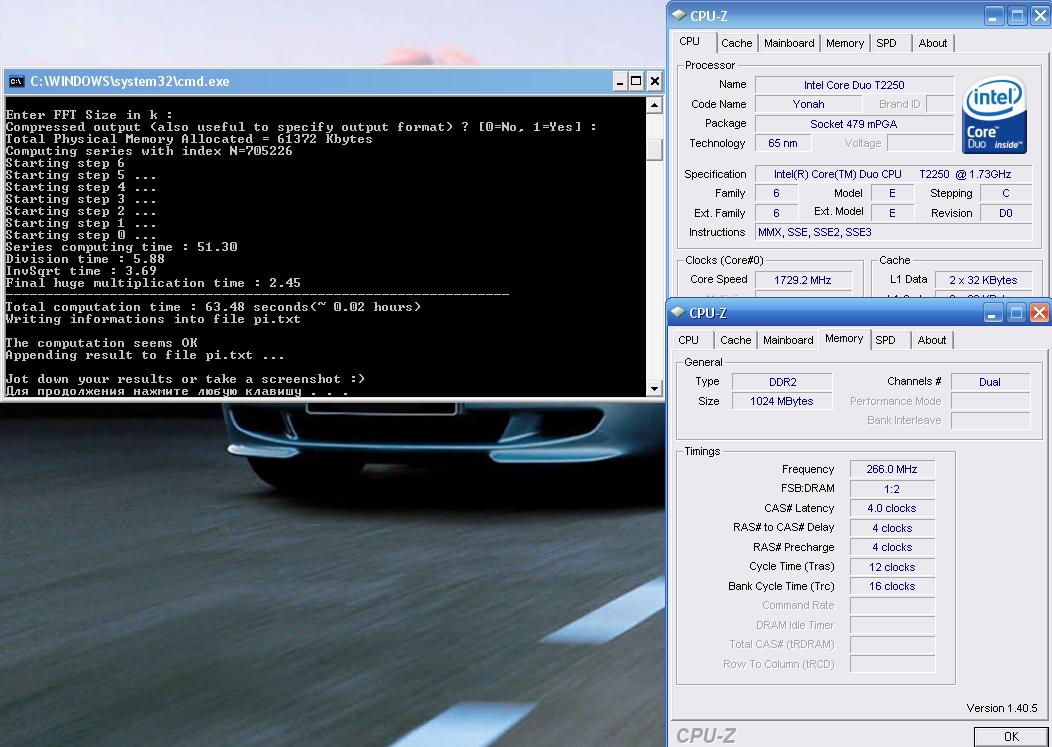Open the About tab in the lower CPU-Z window
This screenshot has width=1052, height=747.
932,340
